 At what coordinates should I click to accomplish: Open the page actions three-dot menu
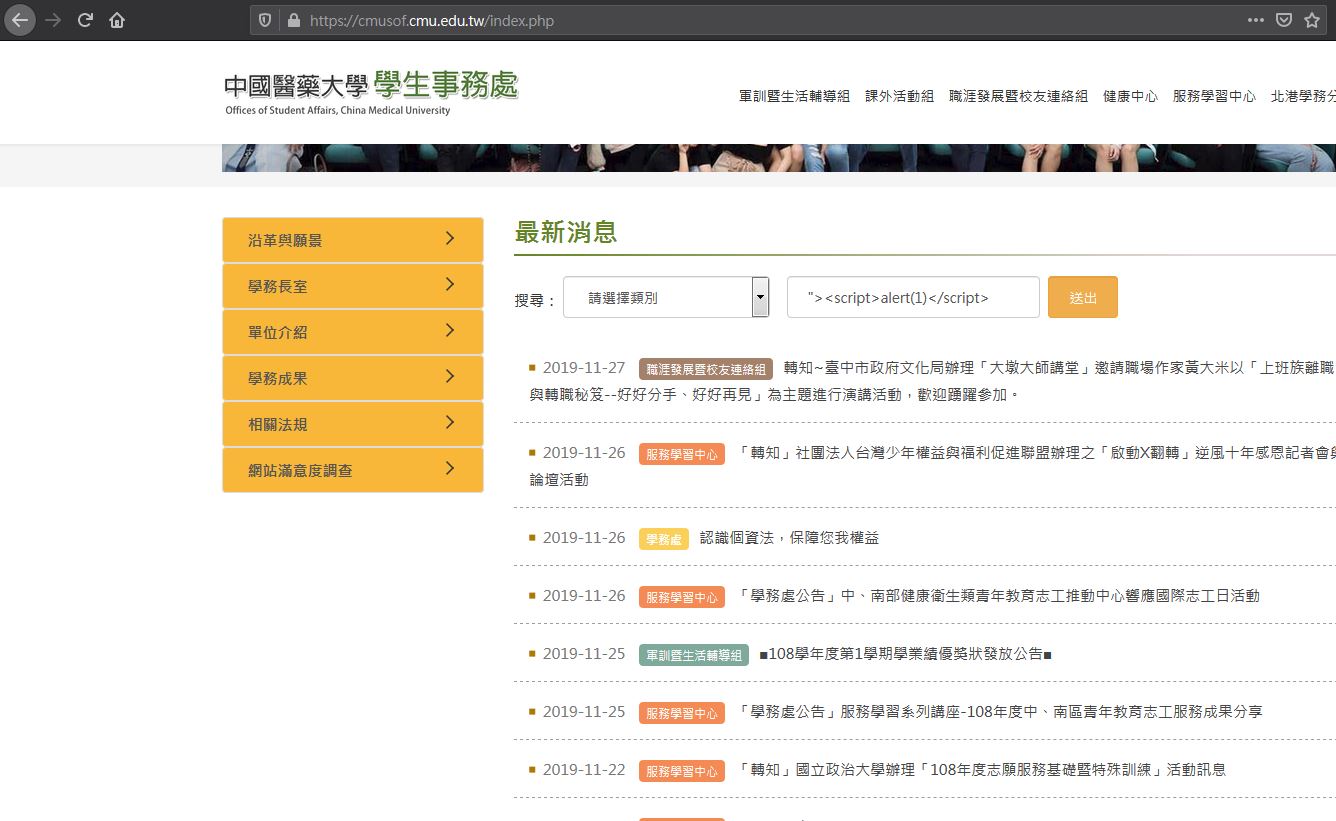[x=1256, y=20]
